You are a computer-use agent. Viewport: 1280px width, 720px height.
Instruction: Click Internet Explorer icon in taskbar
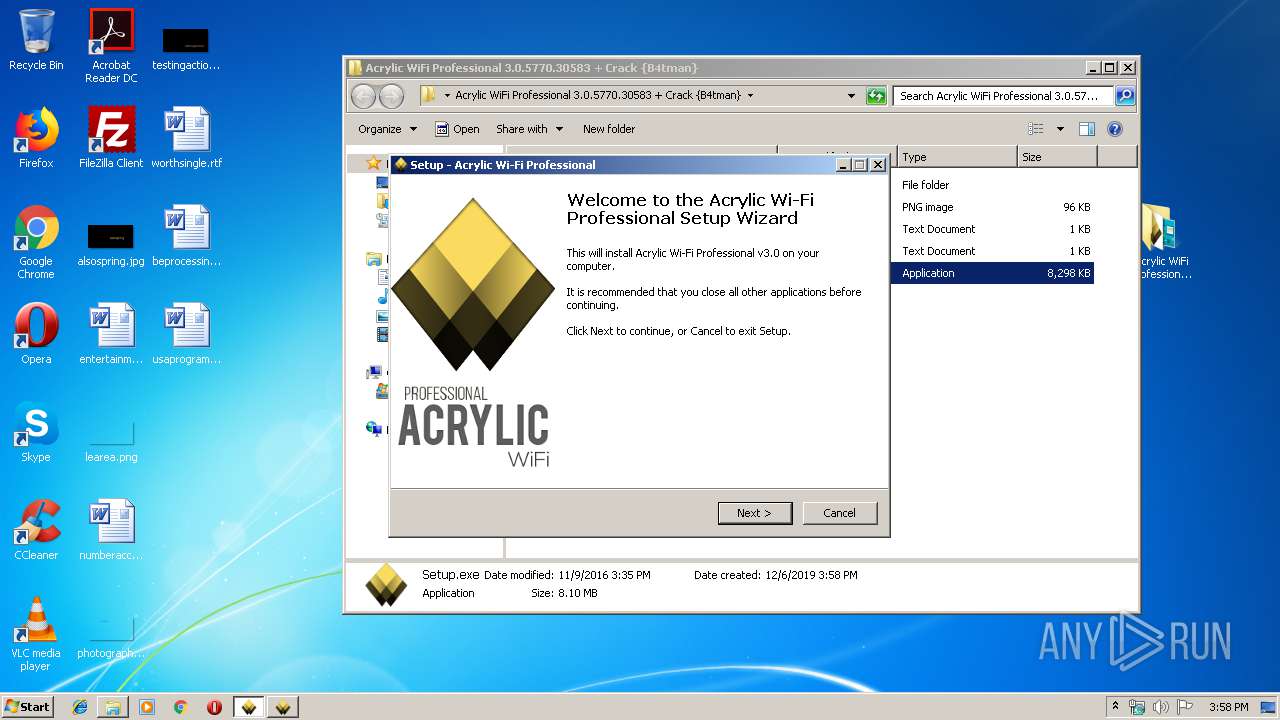coord(80,707)
